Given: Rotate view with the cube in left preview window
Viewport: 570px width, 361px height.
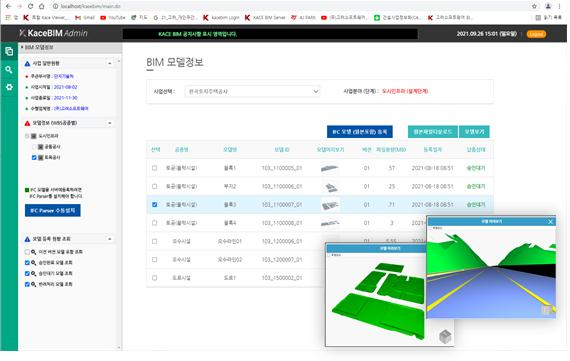Looking at the screenshot, I should click(x=445, y=336).
